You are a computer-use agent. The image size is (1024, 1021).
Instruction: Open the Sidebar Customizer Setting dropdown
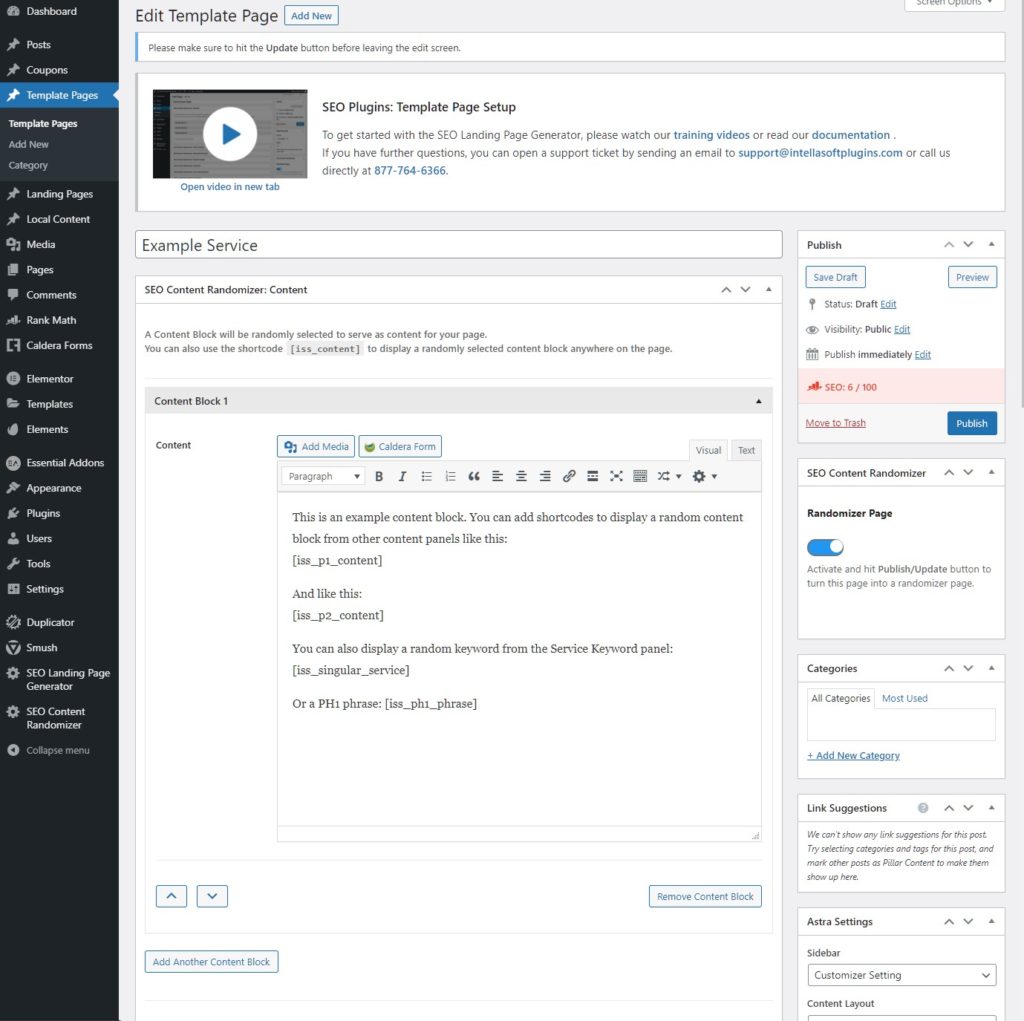901,975
